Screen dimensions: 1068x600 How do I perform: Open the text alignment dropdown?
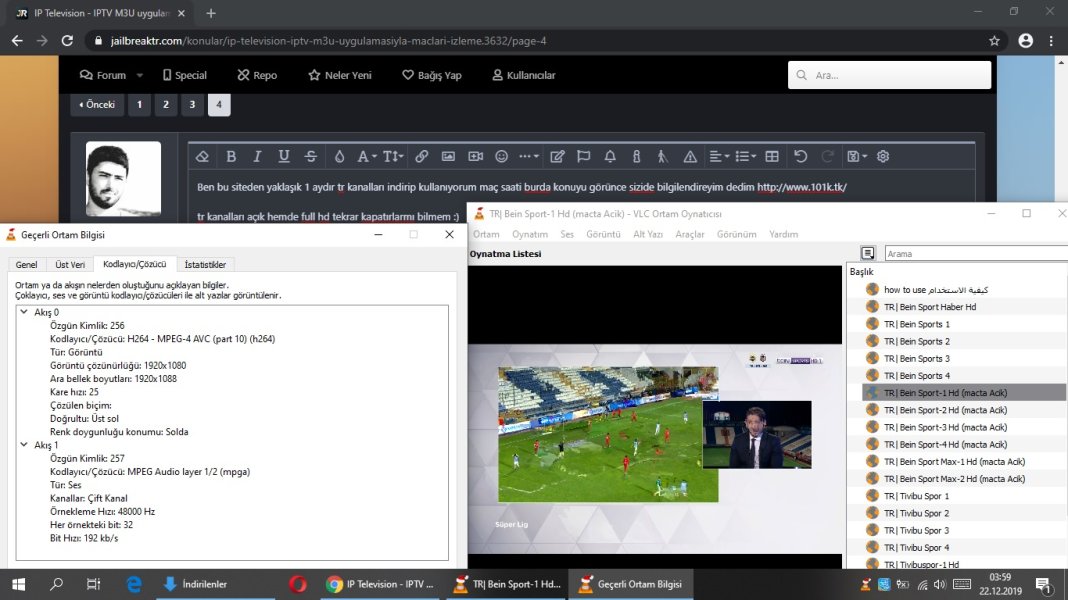pyautogui.click(x=719, y=157)
